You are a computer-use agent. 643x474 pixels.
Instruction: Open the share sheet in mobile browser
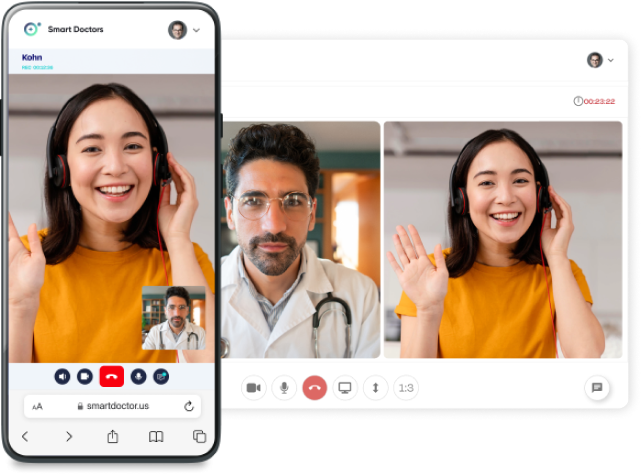pyautogui.click(x=113, y=437)
